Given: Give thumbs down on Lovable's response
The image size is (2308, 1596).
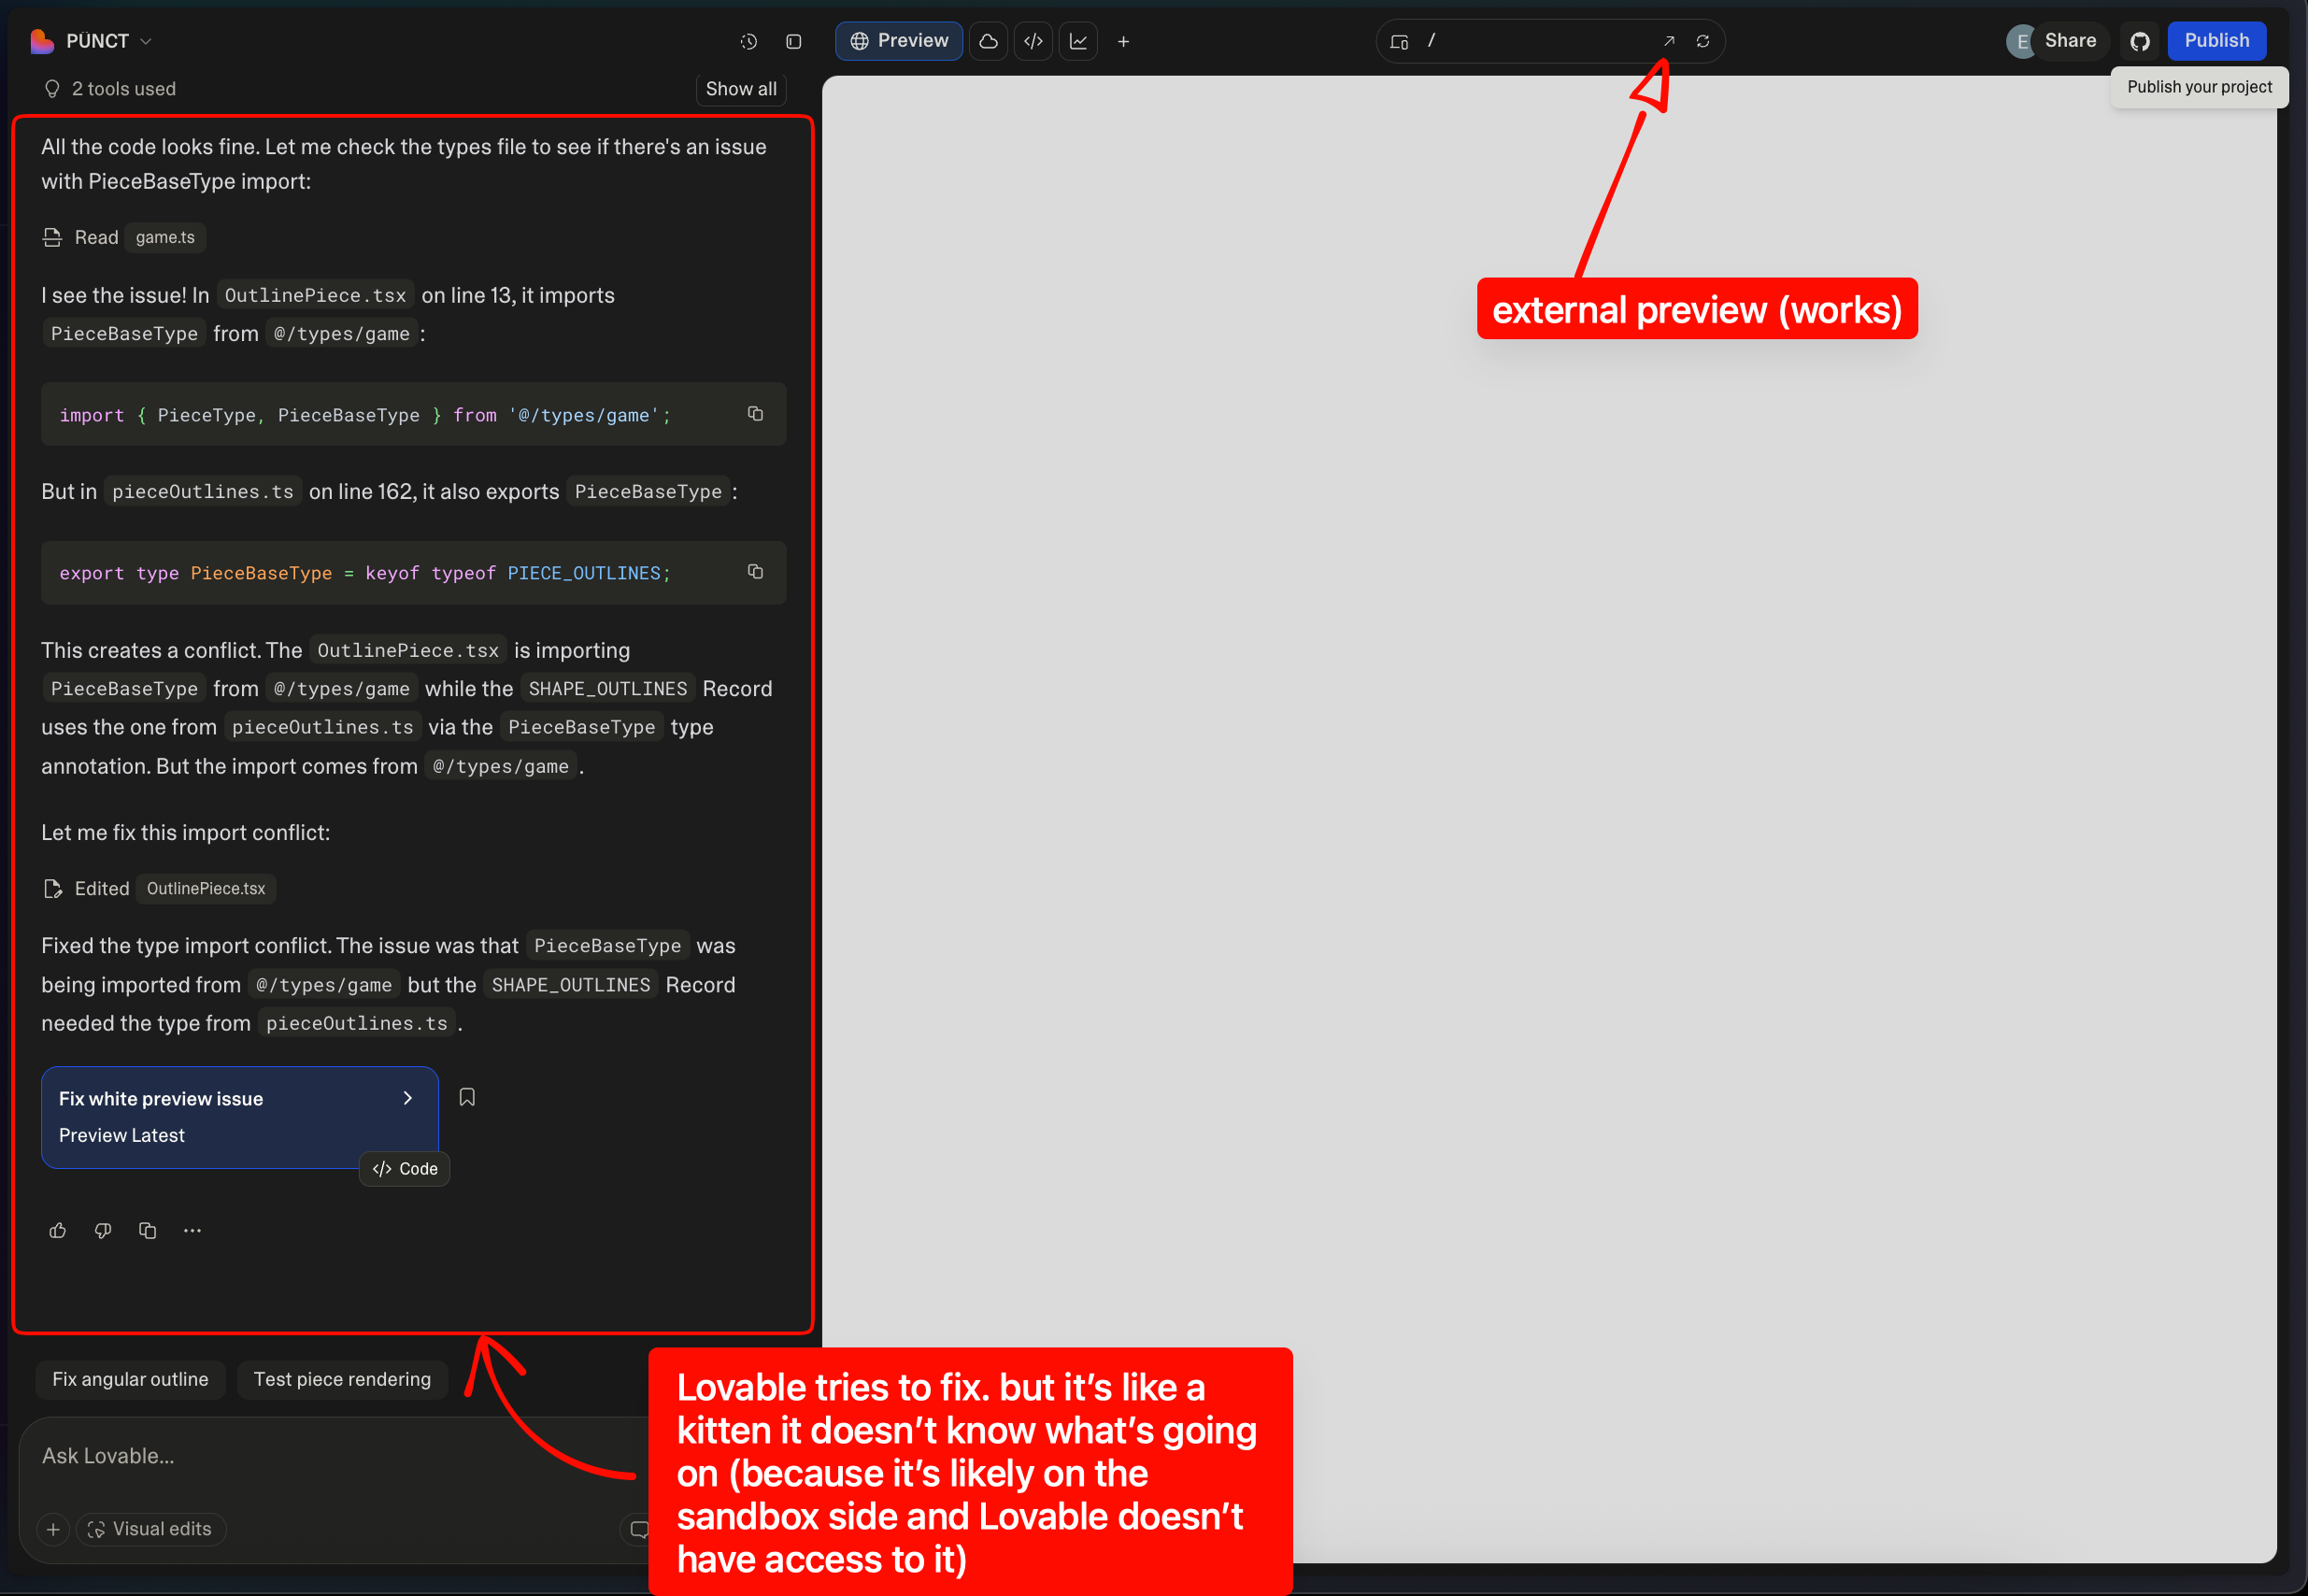Looking at the screenshot, I should coord(102,1230).
